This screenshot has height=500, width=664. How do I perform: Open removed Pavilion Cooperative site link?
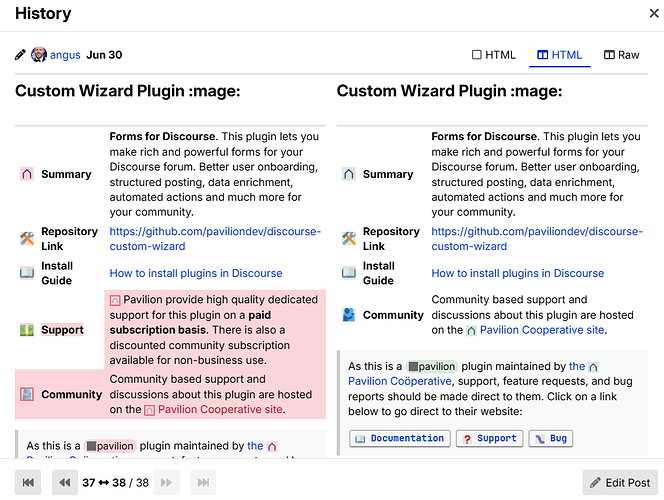pyautogui.click(x=220, y=410)
